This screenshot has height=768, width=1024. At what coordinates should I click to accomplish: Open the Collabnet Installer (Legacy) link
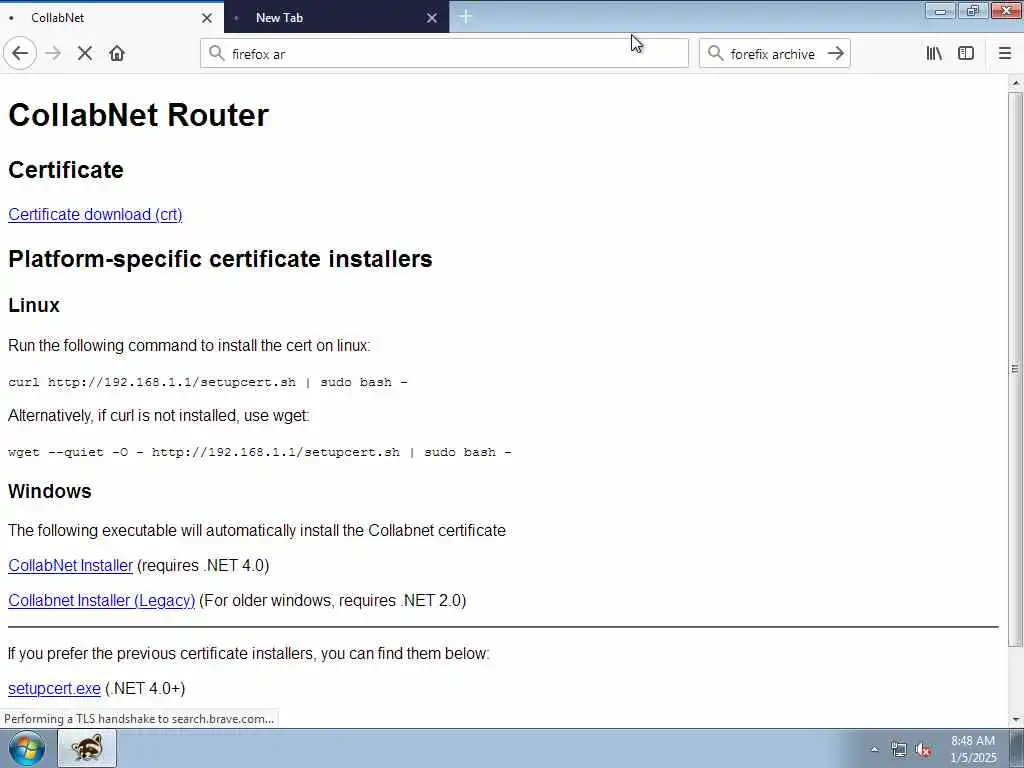point(102,600)
